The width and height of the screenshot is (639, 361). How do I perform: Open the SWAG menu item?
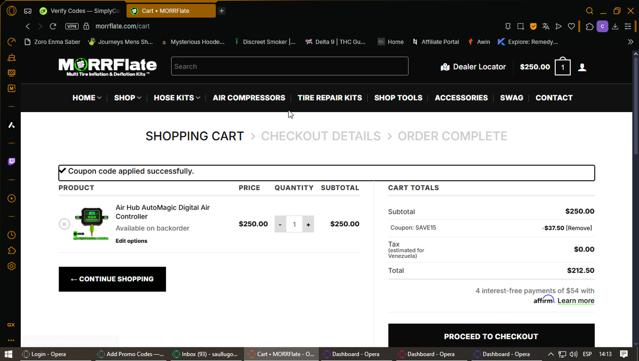tap(511, 98)
